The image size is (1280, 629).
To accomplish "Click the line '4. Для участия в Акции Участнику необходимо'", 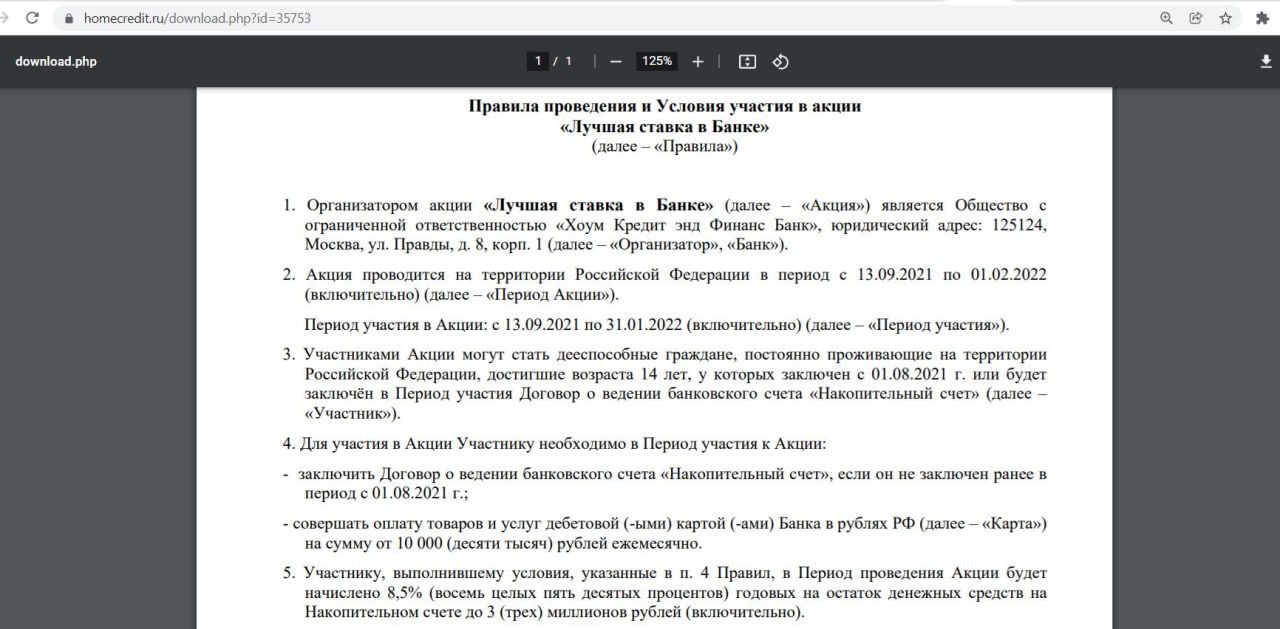I will [555, 443].
